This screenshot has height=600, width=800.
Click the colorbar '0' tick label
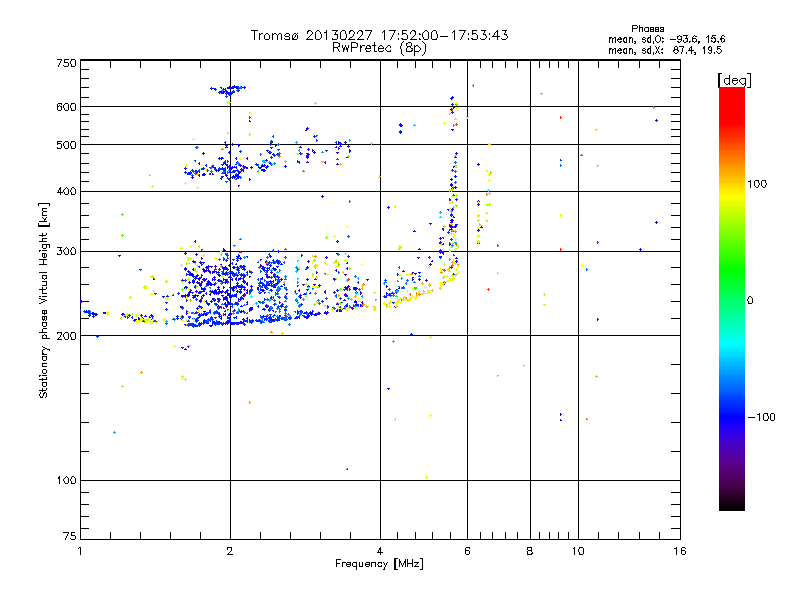pos(750,300)
